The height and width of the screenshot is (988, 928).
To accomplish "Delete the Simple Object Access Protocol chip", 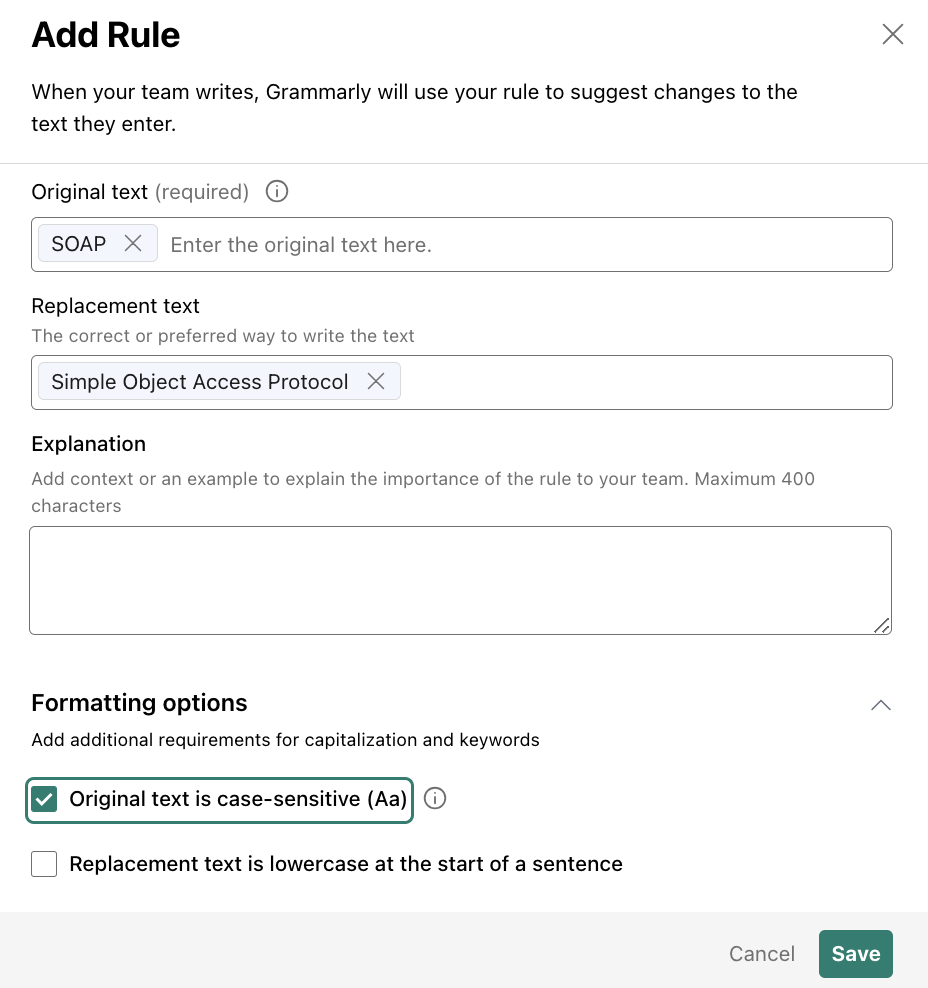I will 376,381.
